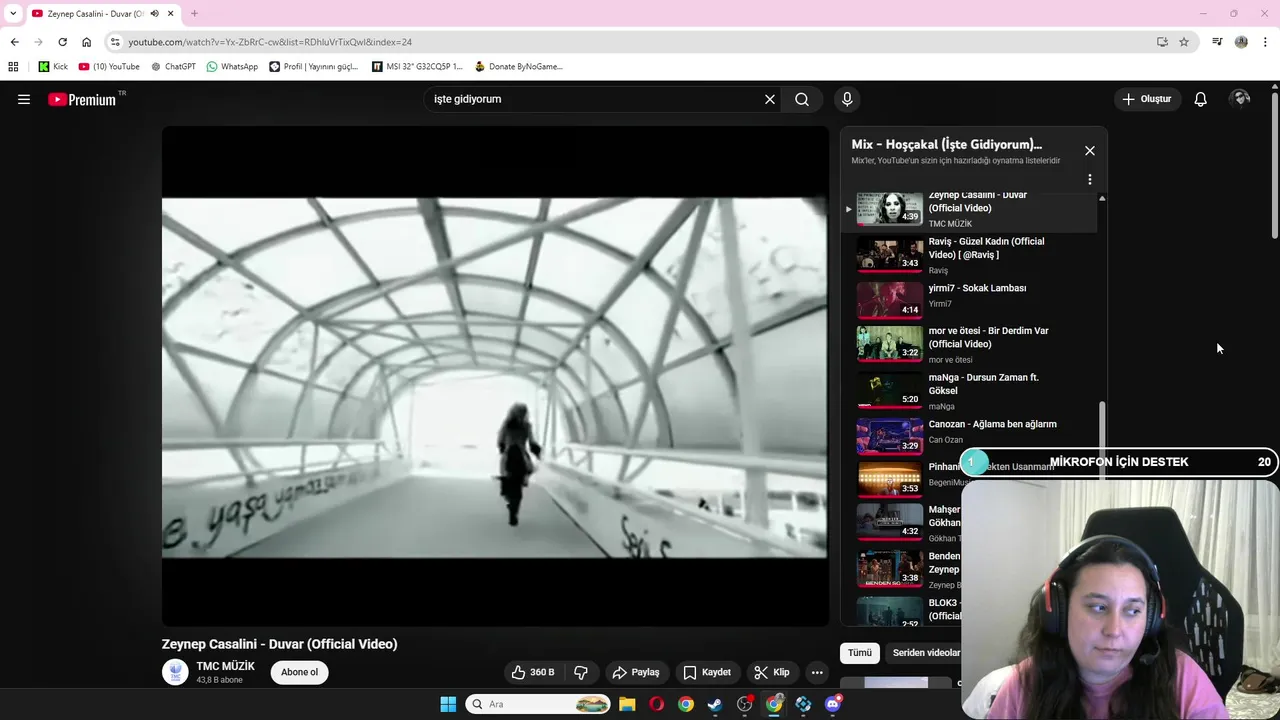This screenshot has height=720, width=1280.
Task: Open the notifications bell
Action: (1200, 99)
